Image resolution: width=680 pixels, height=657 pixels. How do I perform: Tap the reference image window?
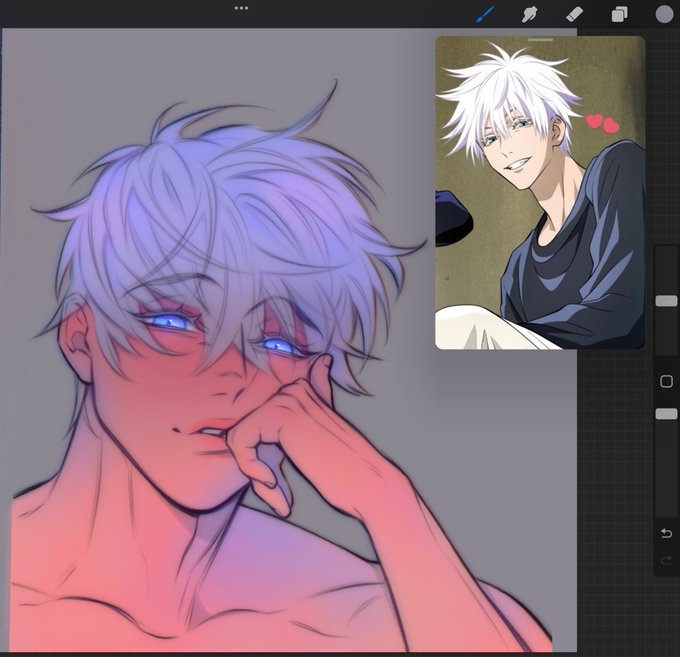pyautogui.click(x=540, y=193)
